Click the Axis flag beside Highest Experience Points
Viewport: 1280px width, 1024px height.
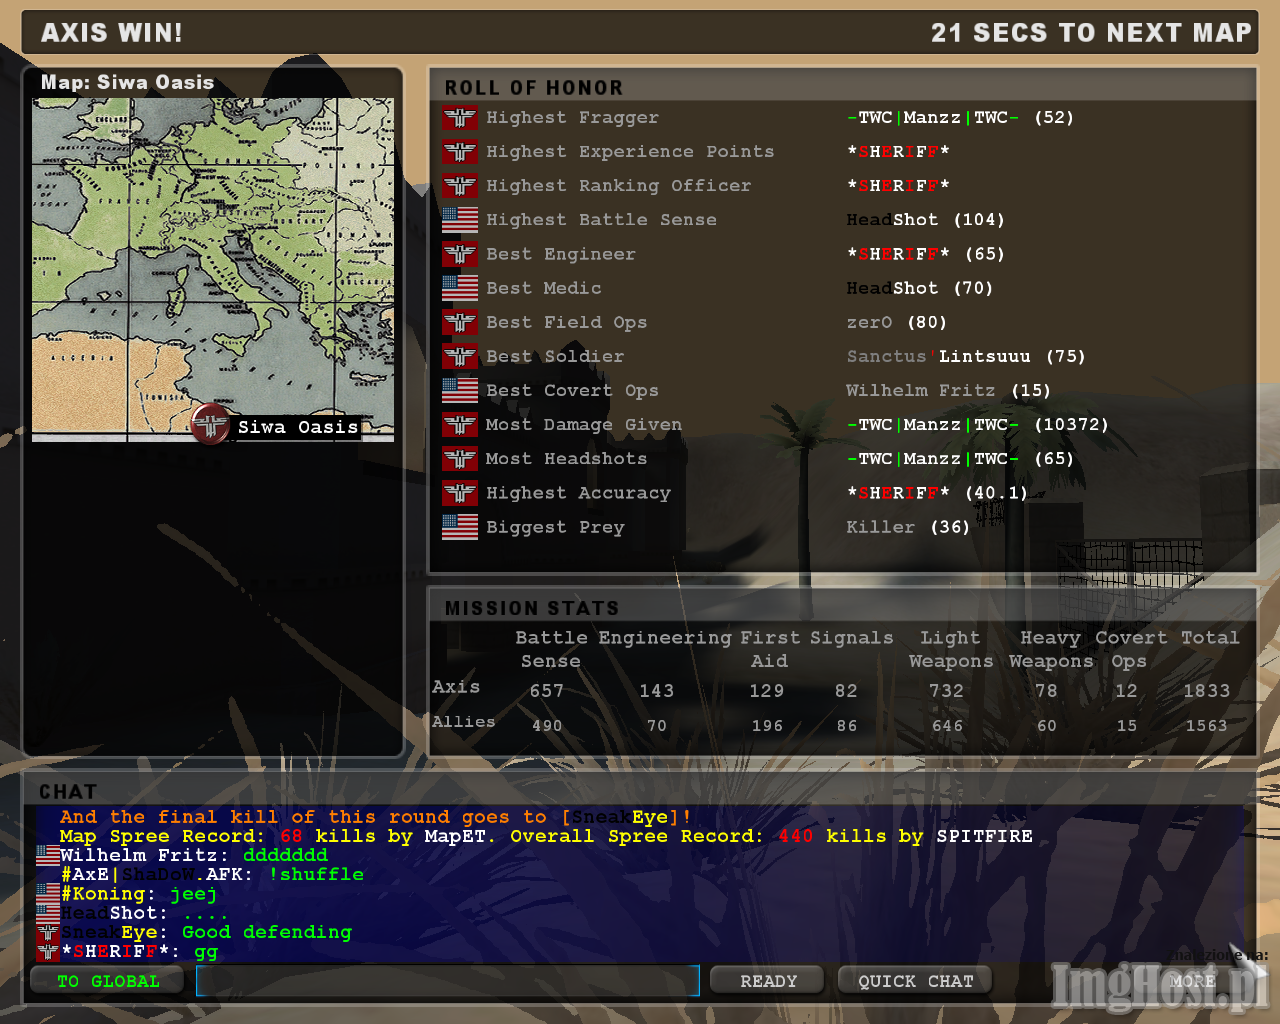(460, 152)
